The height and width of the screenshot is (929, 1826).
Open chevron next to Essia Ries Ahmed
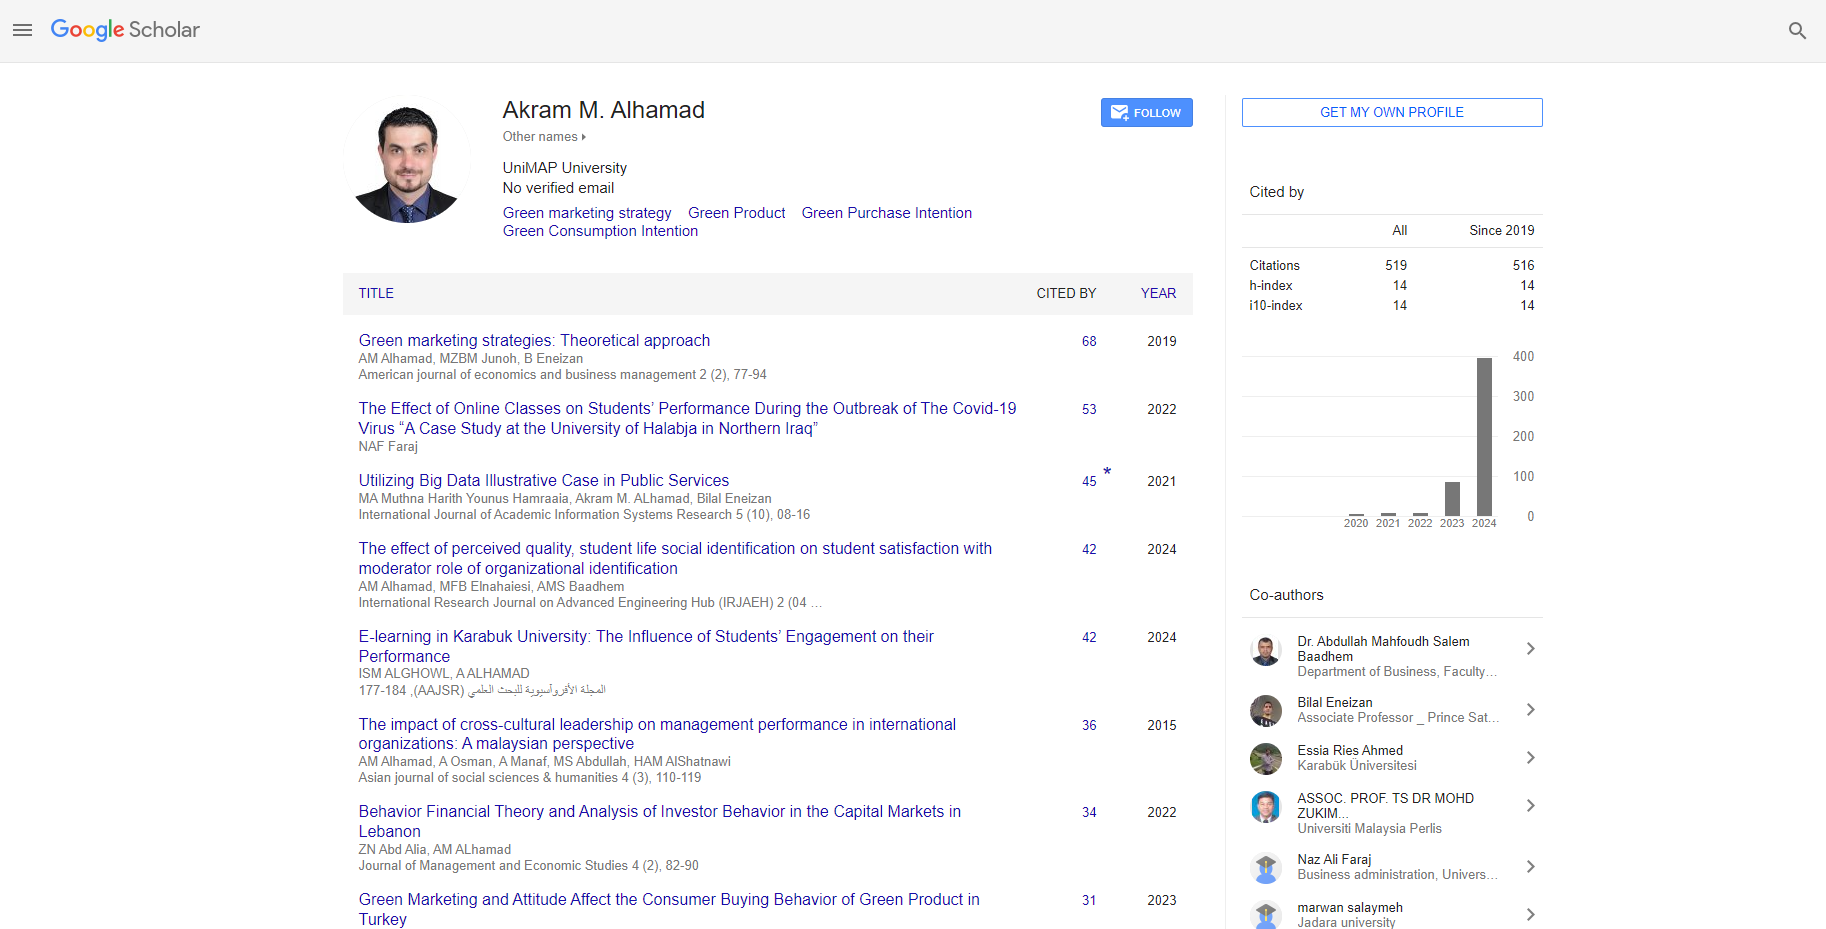[x=1530, y=758]
